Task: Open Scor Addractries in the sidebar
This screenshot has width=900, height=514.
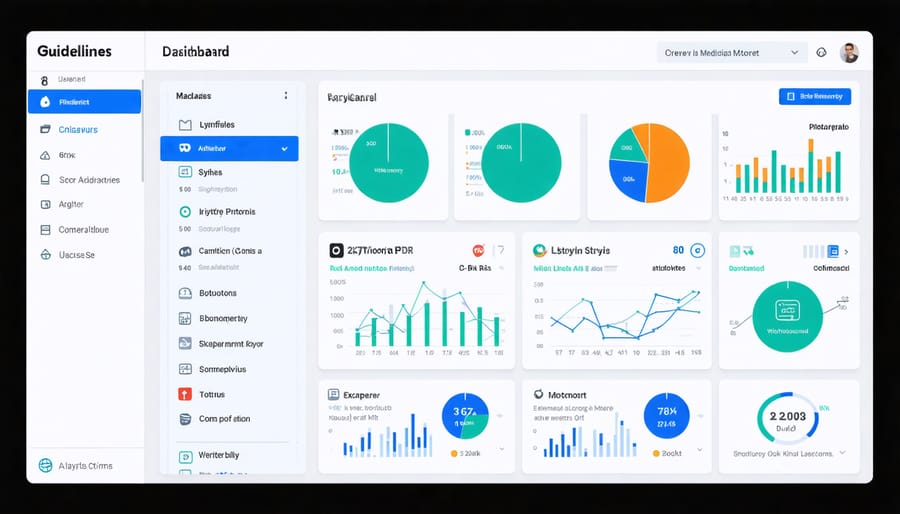Action: [90, 180]
